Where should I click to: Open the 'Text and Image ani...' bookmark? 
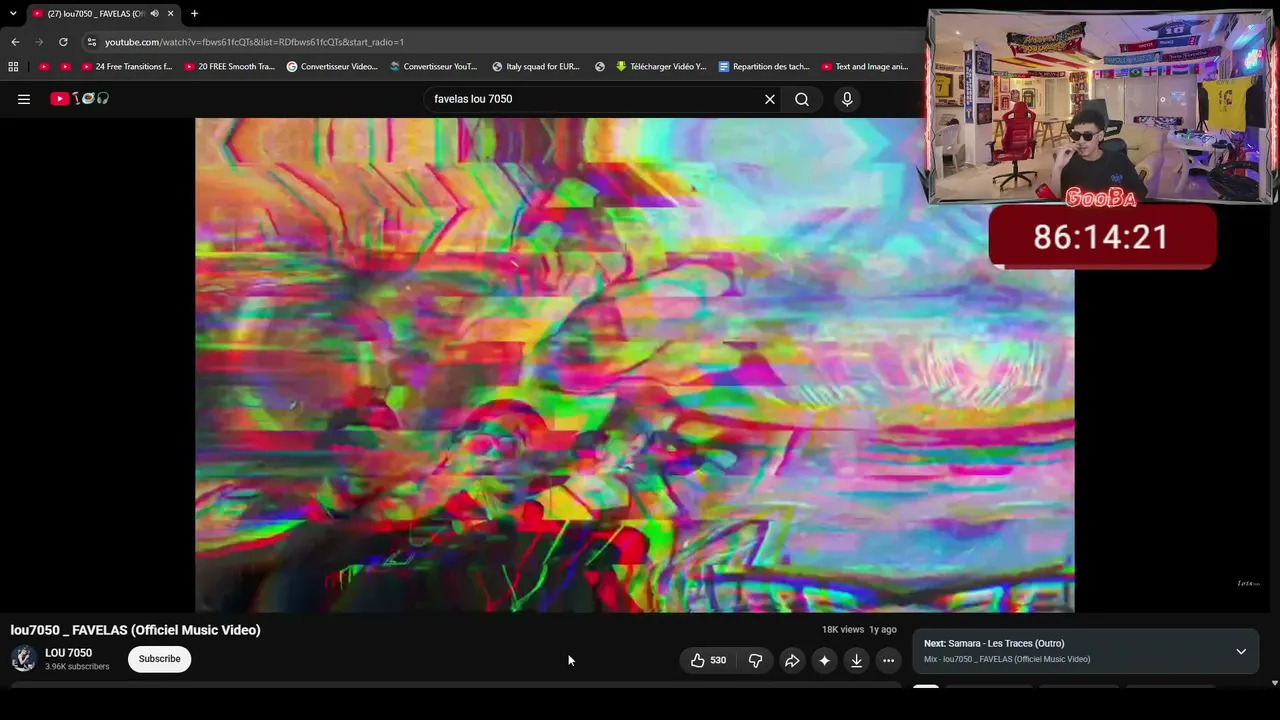865,67
